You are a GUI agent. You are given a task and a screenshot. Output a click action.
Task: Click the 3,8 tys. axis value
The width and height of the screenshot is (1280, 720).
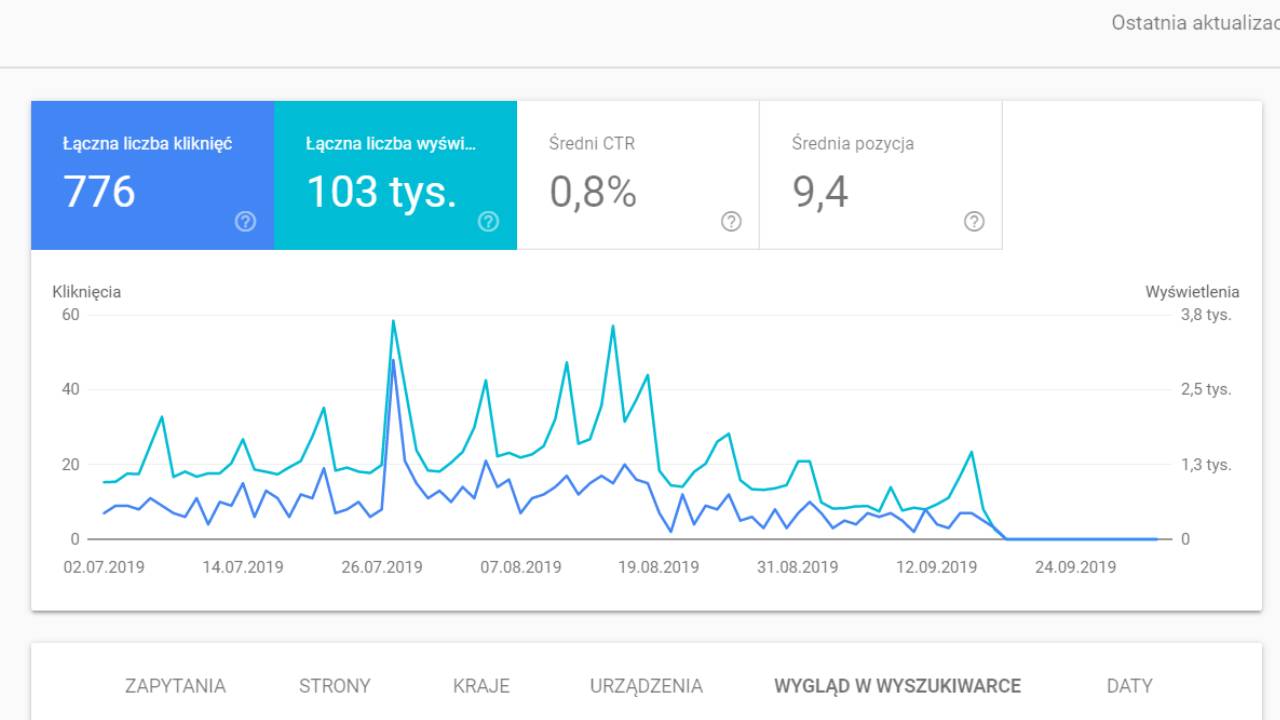point(1206,314)
